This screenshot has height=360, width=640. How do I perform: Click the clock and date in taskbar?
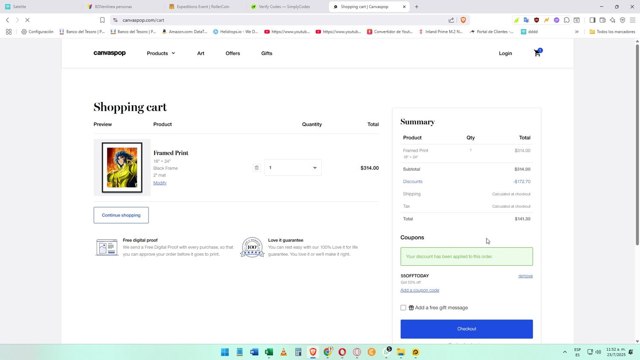pyautogui.click(x=615, y=352)
